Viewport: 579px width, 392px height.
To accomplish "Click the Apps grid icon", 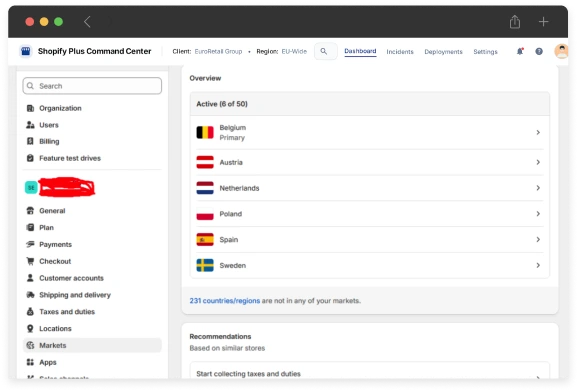I will (x=30, y=362).
